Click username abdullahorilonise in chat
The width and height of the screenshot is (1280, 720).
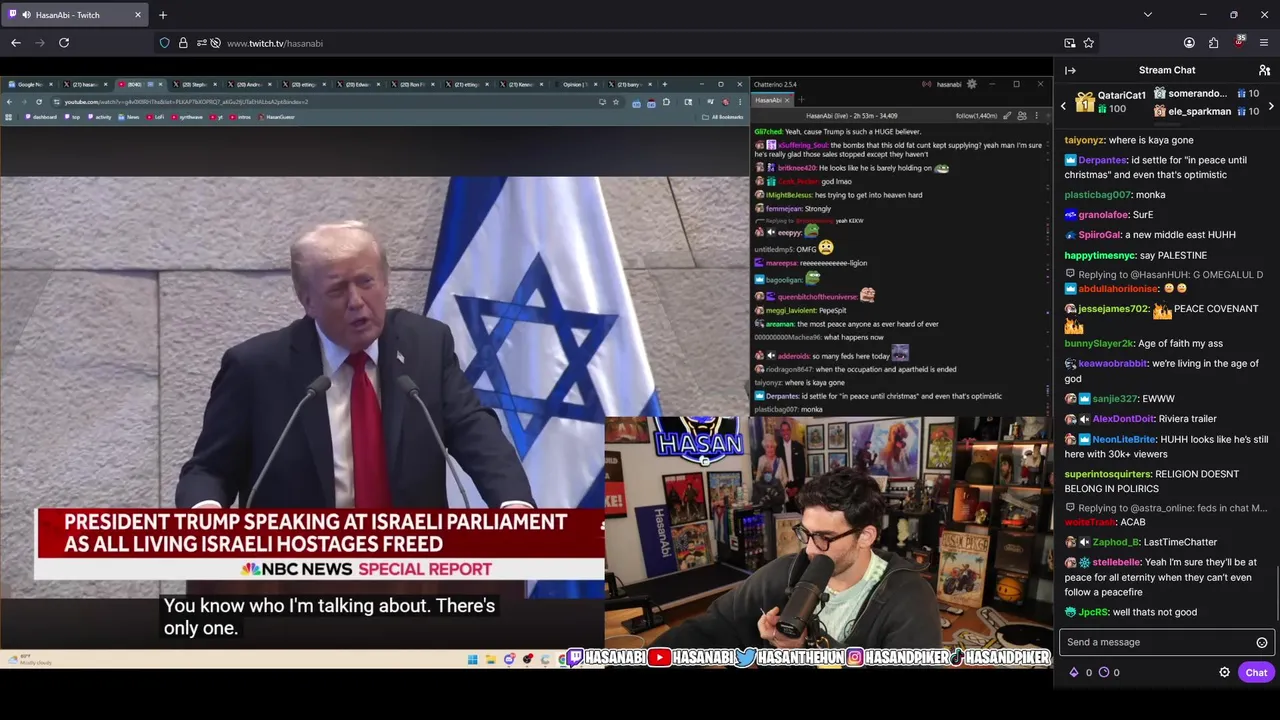(x=1118, y=289)
